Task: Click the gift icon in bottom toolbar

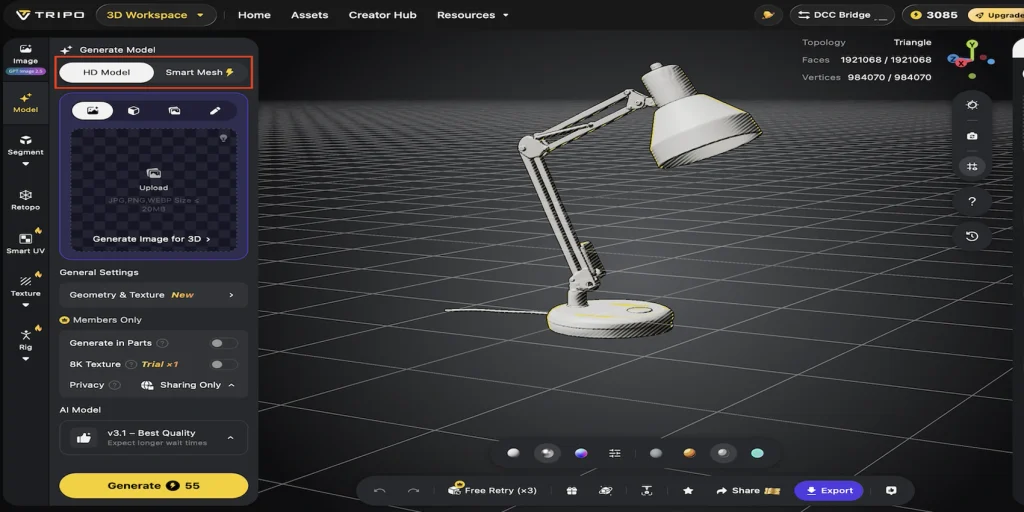Action: [571, 490]
